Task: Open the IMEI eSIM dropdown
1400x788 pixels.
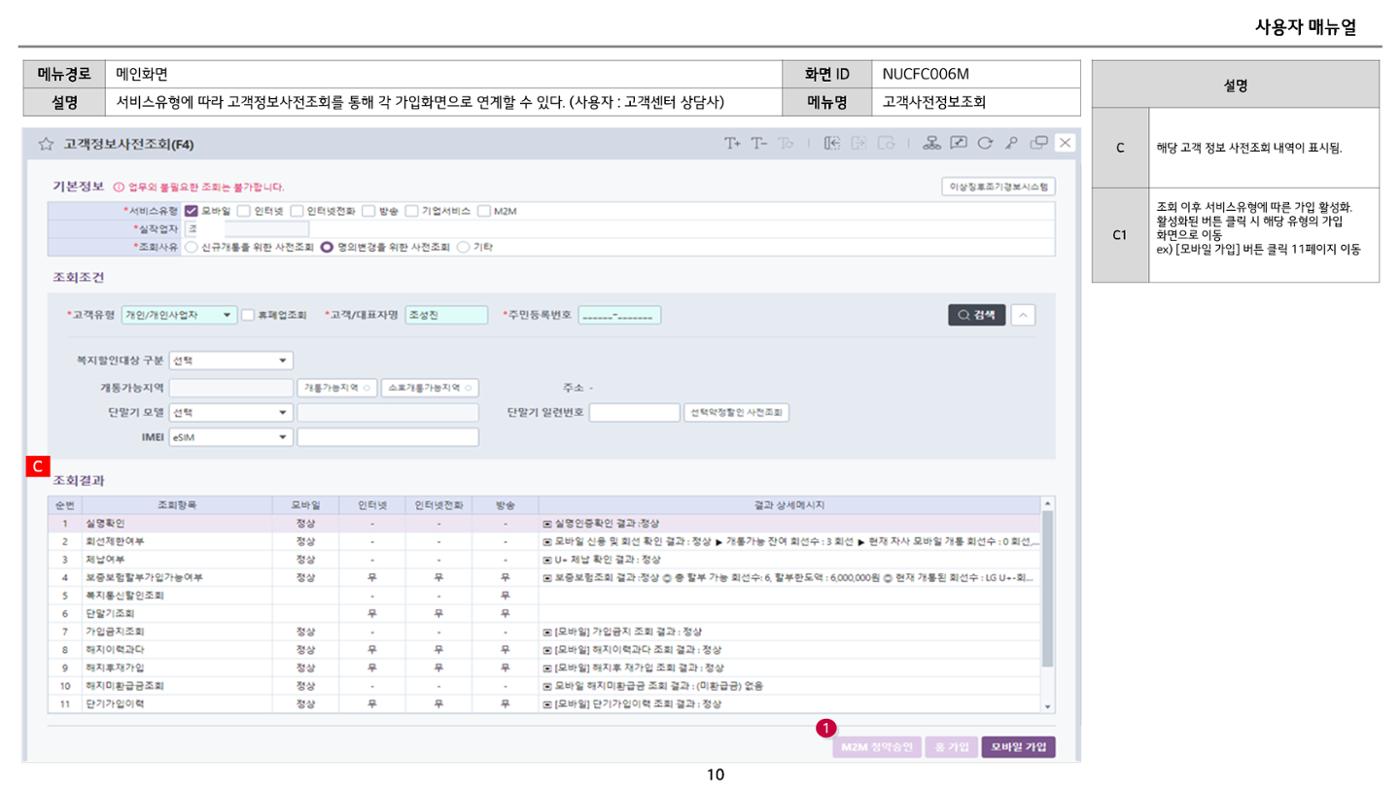Action: (x=231, y=437)
